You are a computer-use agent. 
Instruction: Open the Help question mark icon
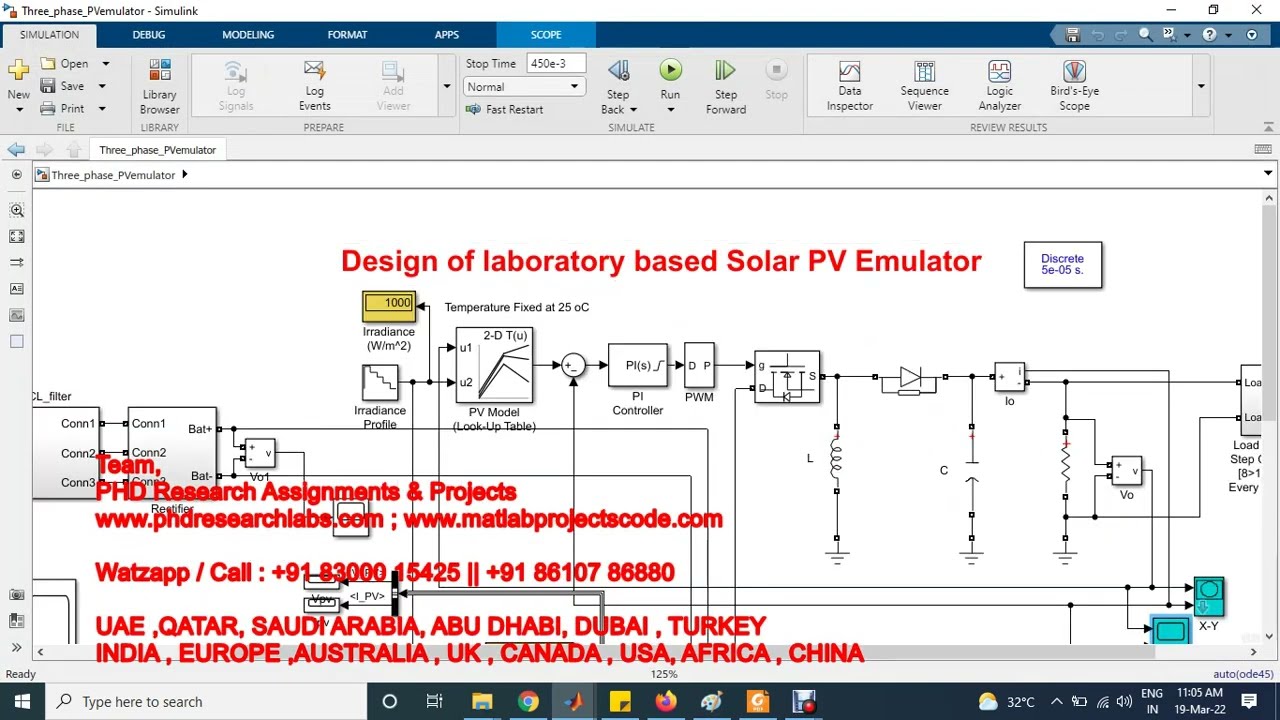tap(1209, 35)
